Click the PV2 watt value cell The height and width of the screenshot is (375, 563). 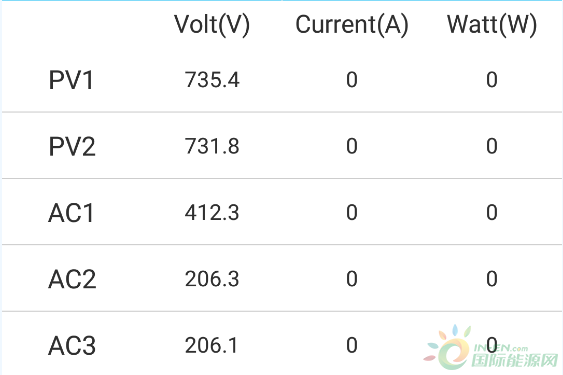pos(492,146)
